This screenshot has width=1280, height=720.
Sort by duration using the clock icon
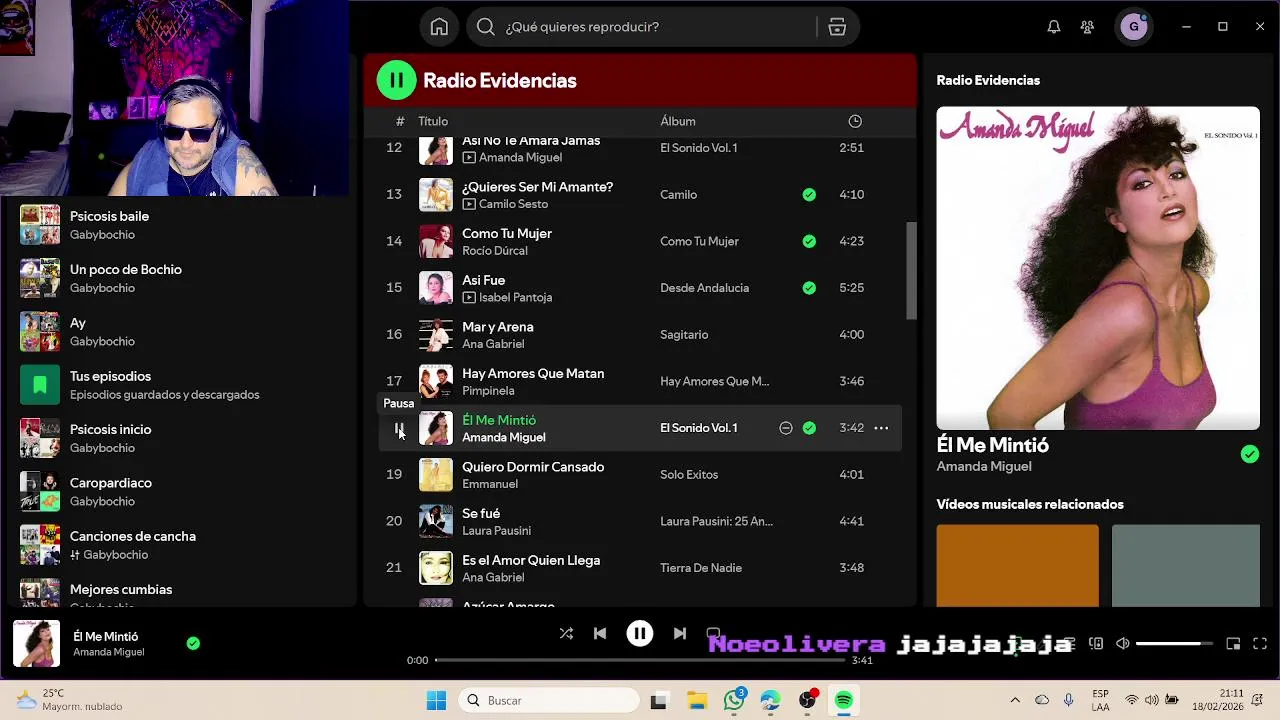(855, 121)
